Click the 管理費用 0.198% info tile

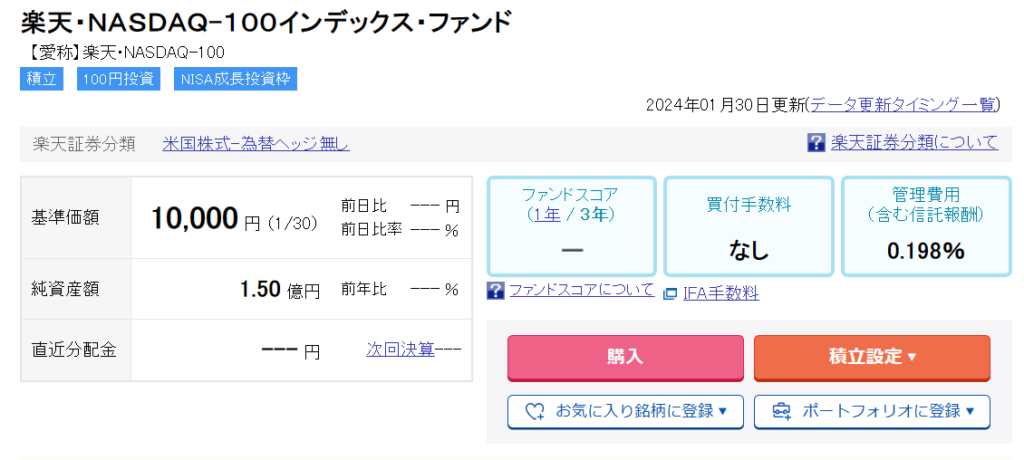(x=925, y=227)
